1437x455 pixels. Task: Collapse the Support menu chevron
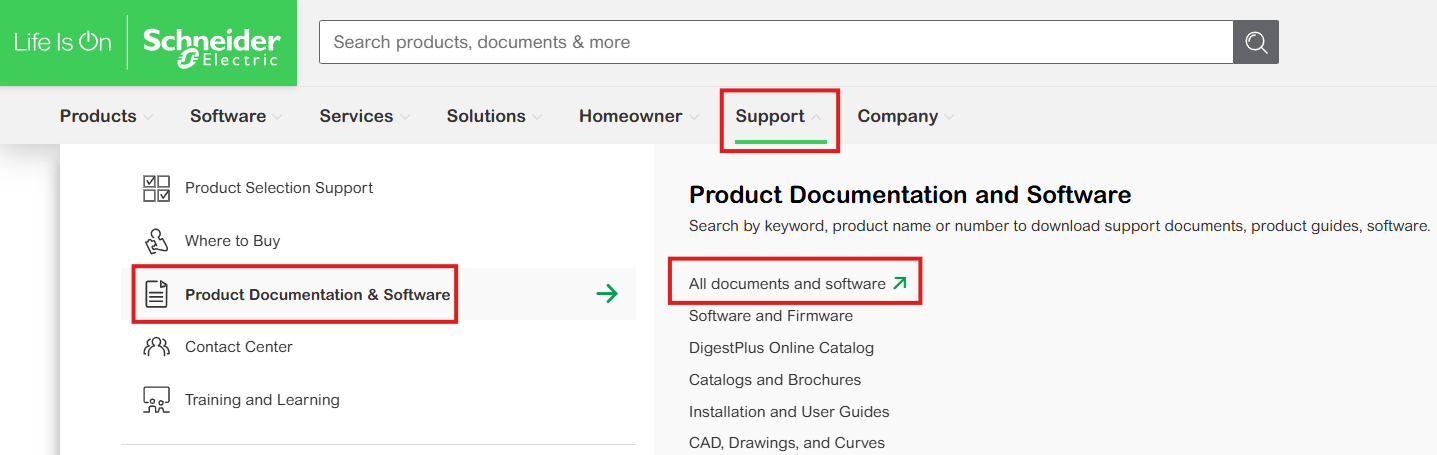[x=816, y=117]
